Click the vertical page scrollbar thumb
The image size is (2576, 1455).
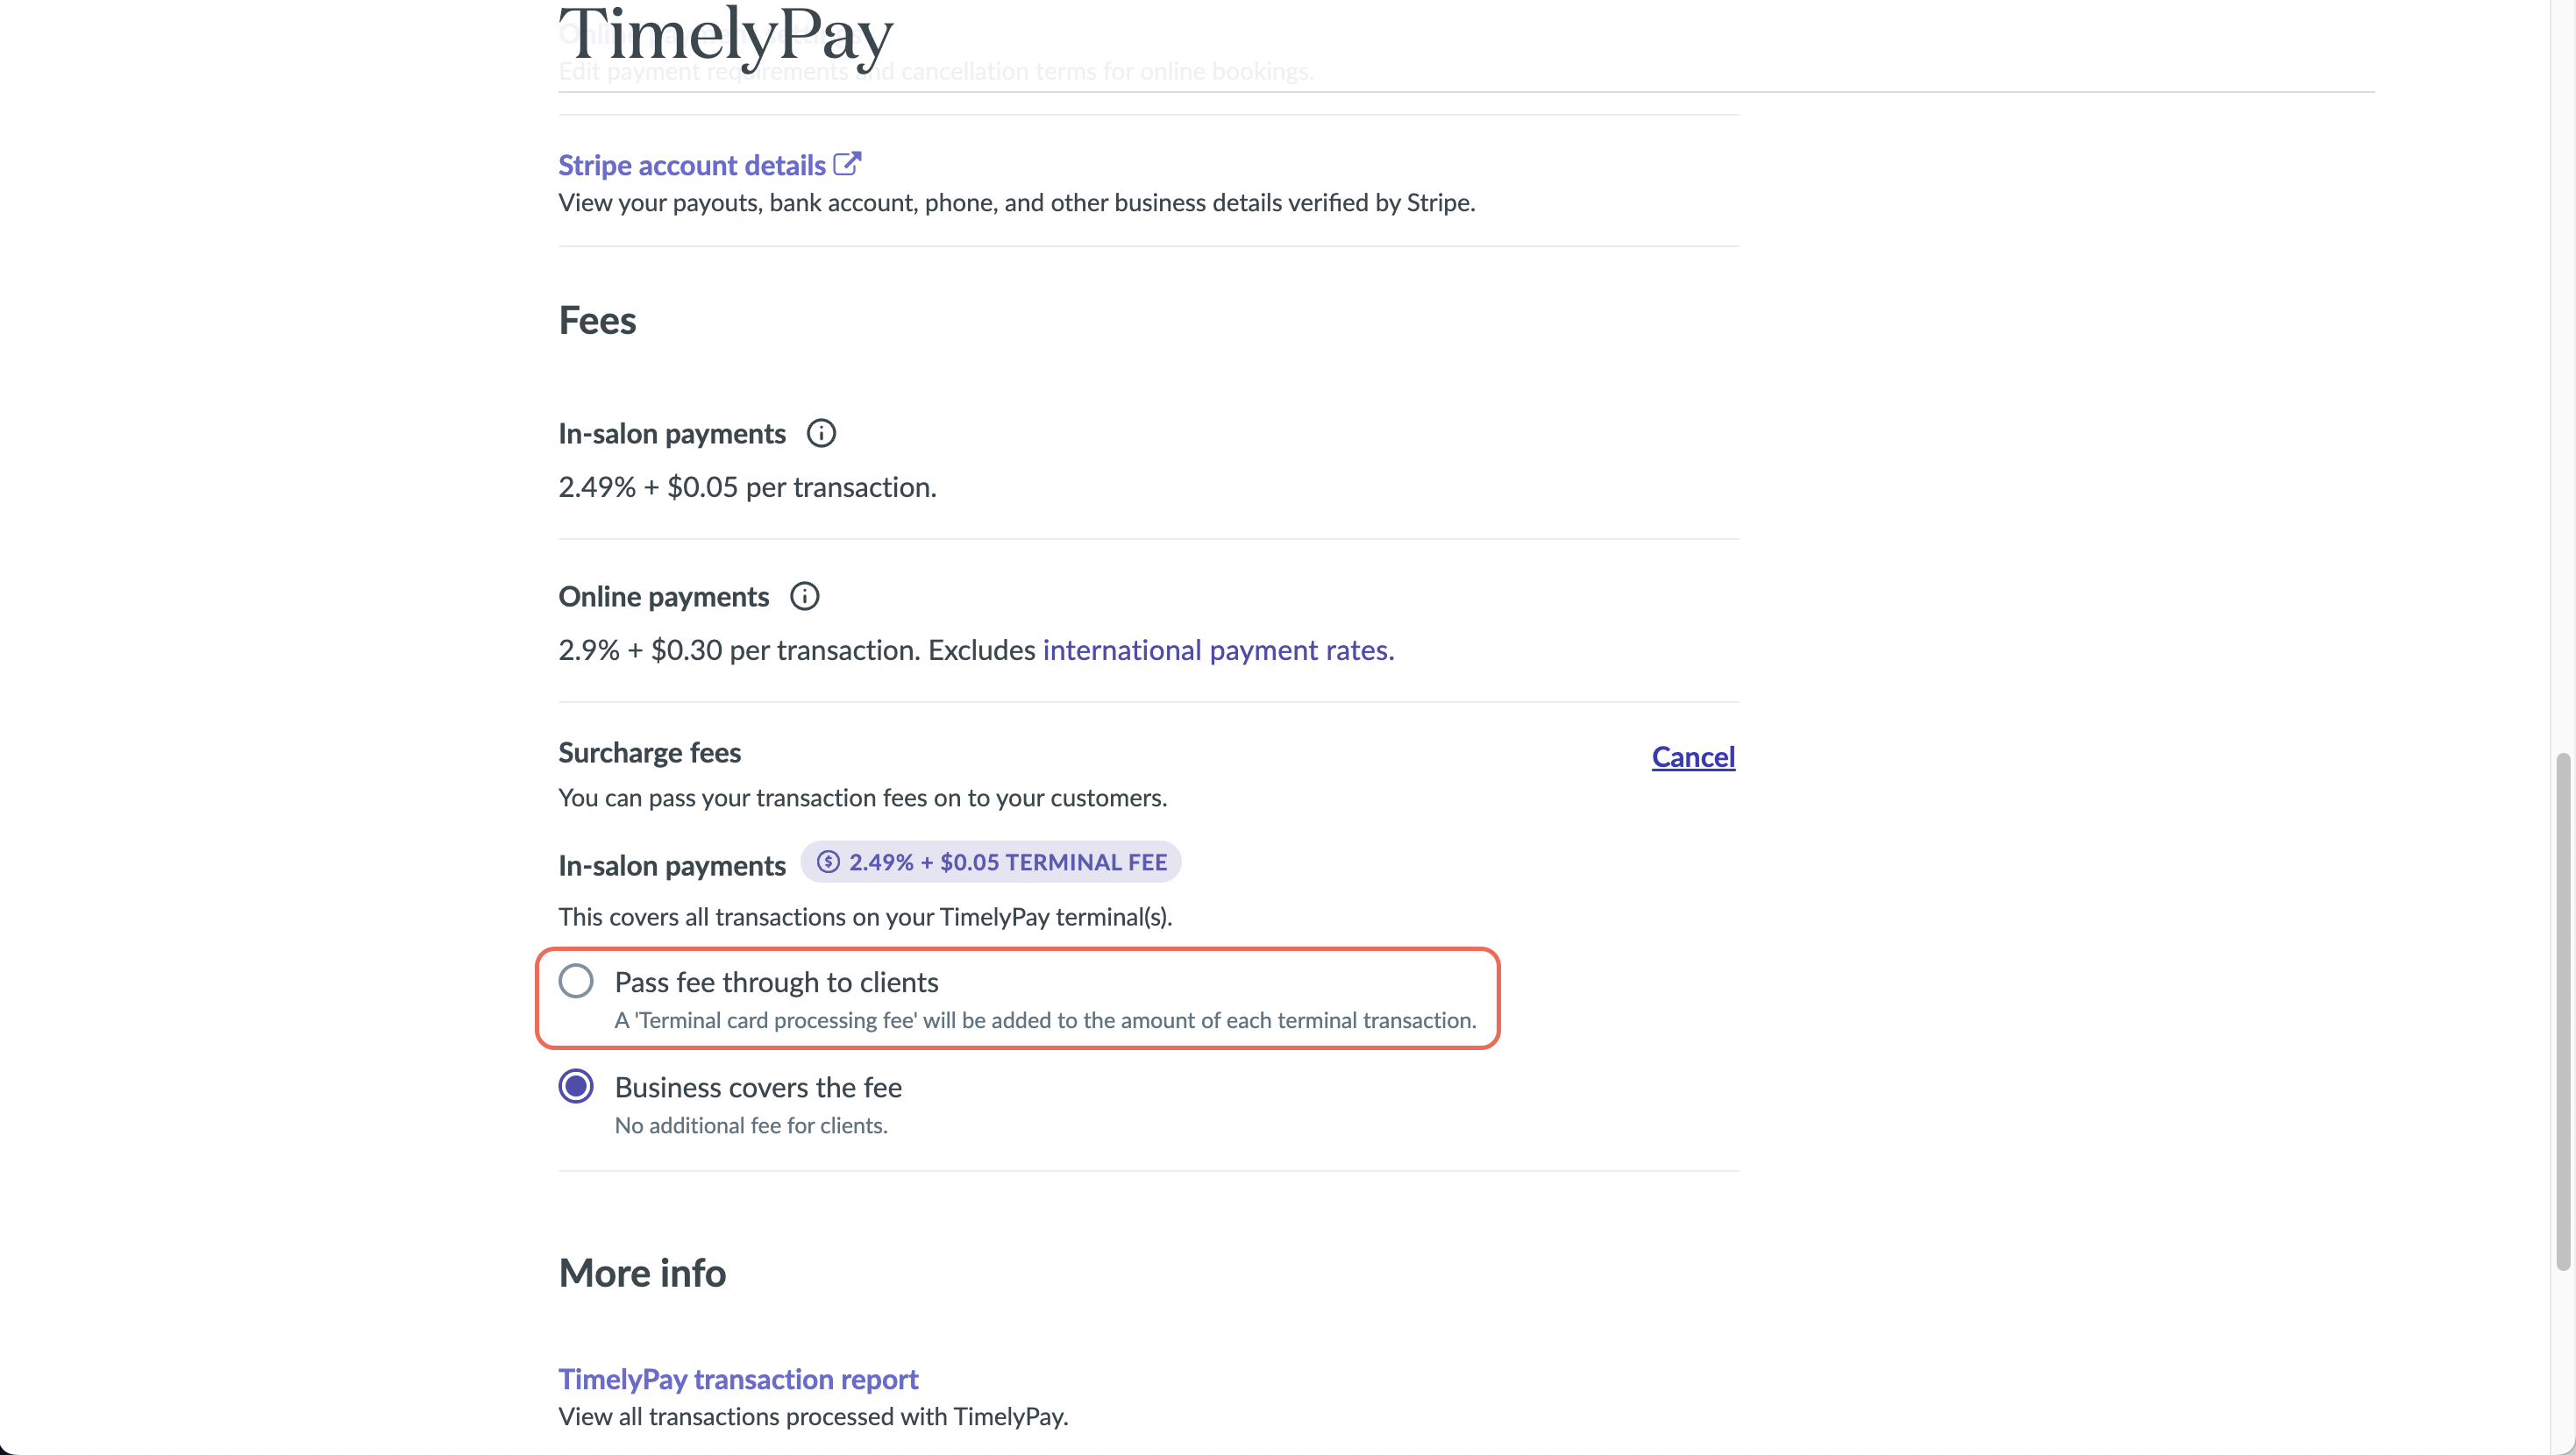[x=2563, y=1012]
